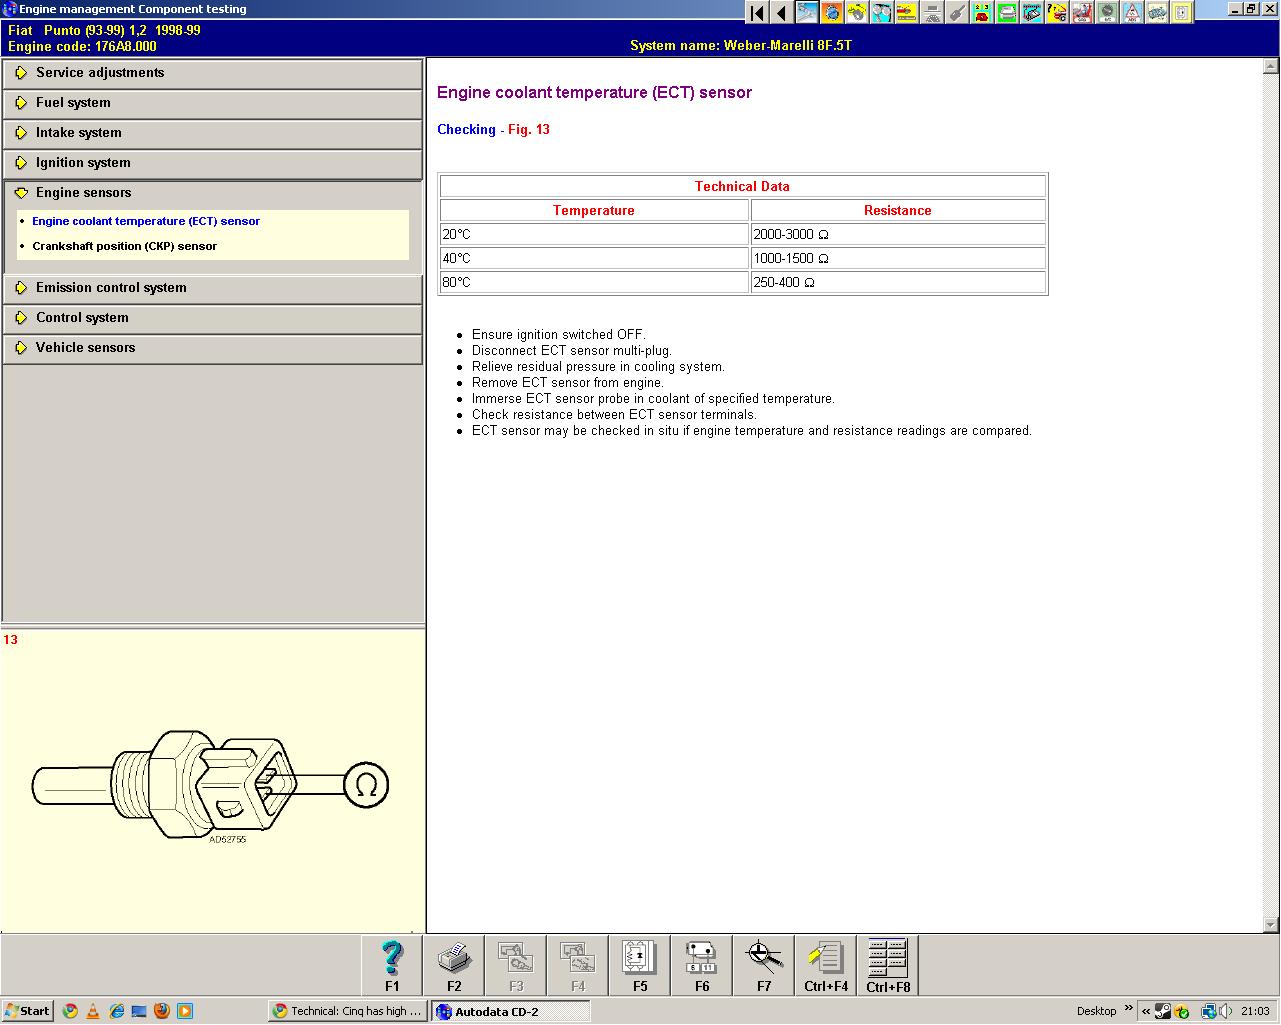Viewport: 1281px width, 1025px height.
Task: Expand the Fuel system section
Action: click(213, 103)
